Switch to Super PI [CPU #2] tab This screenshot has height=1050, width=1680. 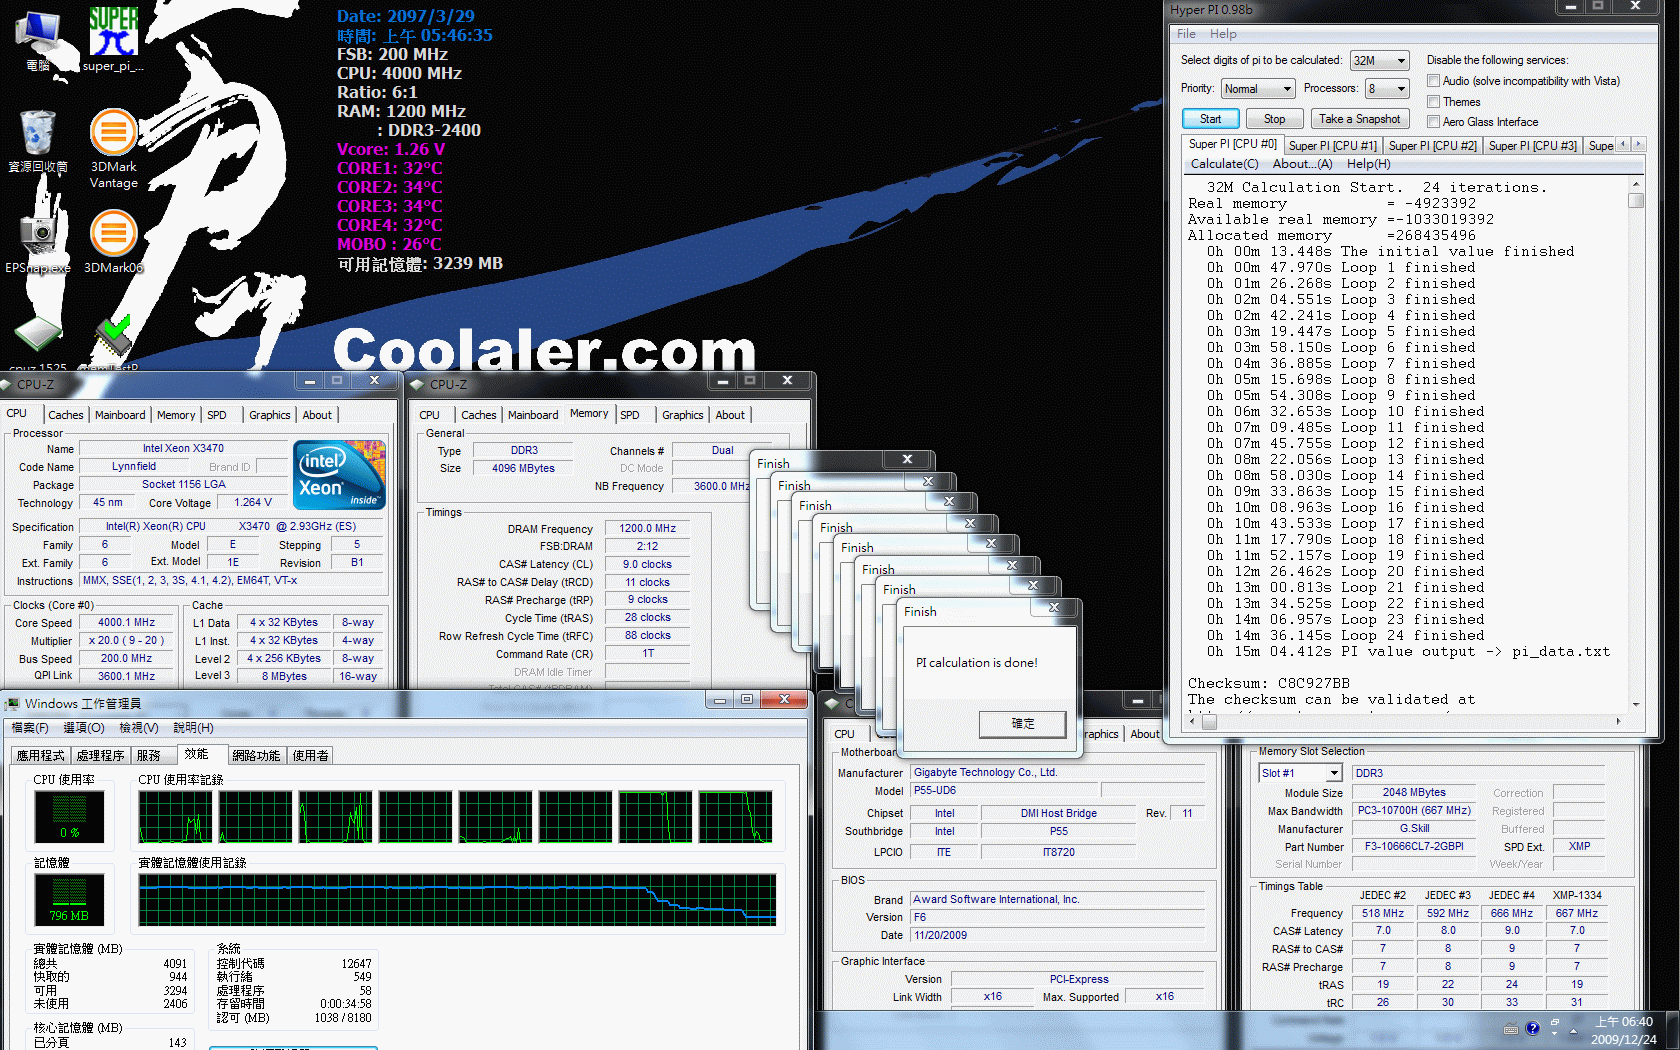point(1432,146)
